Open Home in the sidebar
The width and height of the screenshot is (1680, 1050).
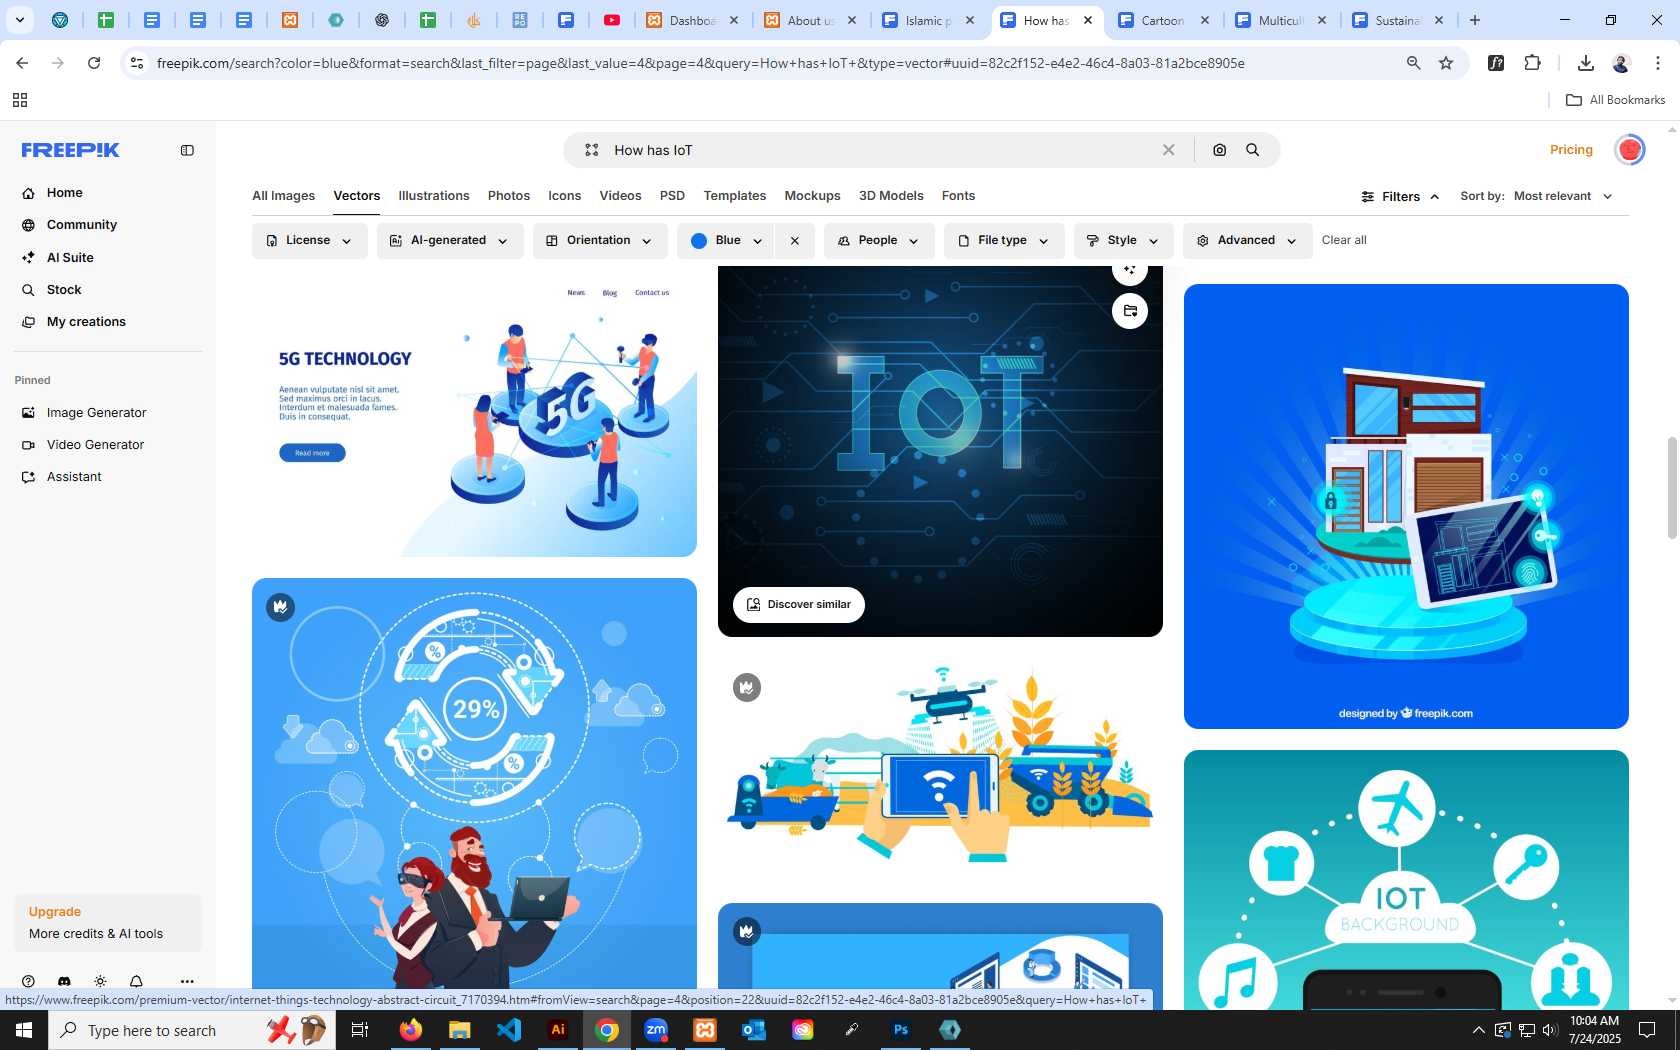64,193
